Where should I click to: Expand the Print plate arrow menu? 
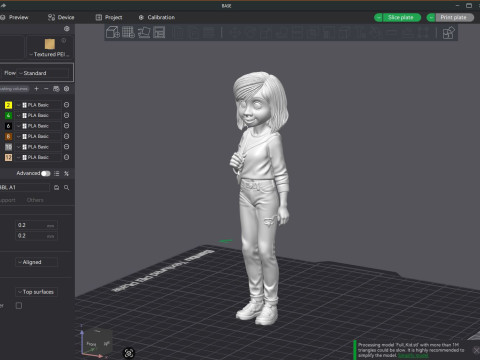(431, 17)
